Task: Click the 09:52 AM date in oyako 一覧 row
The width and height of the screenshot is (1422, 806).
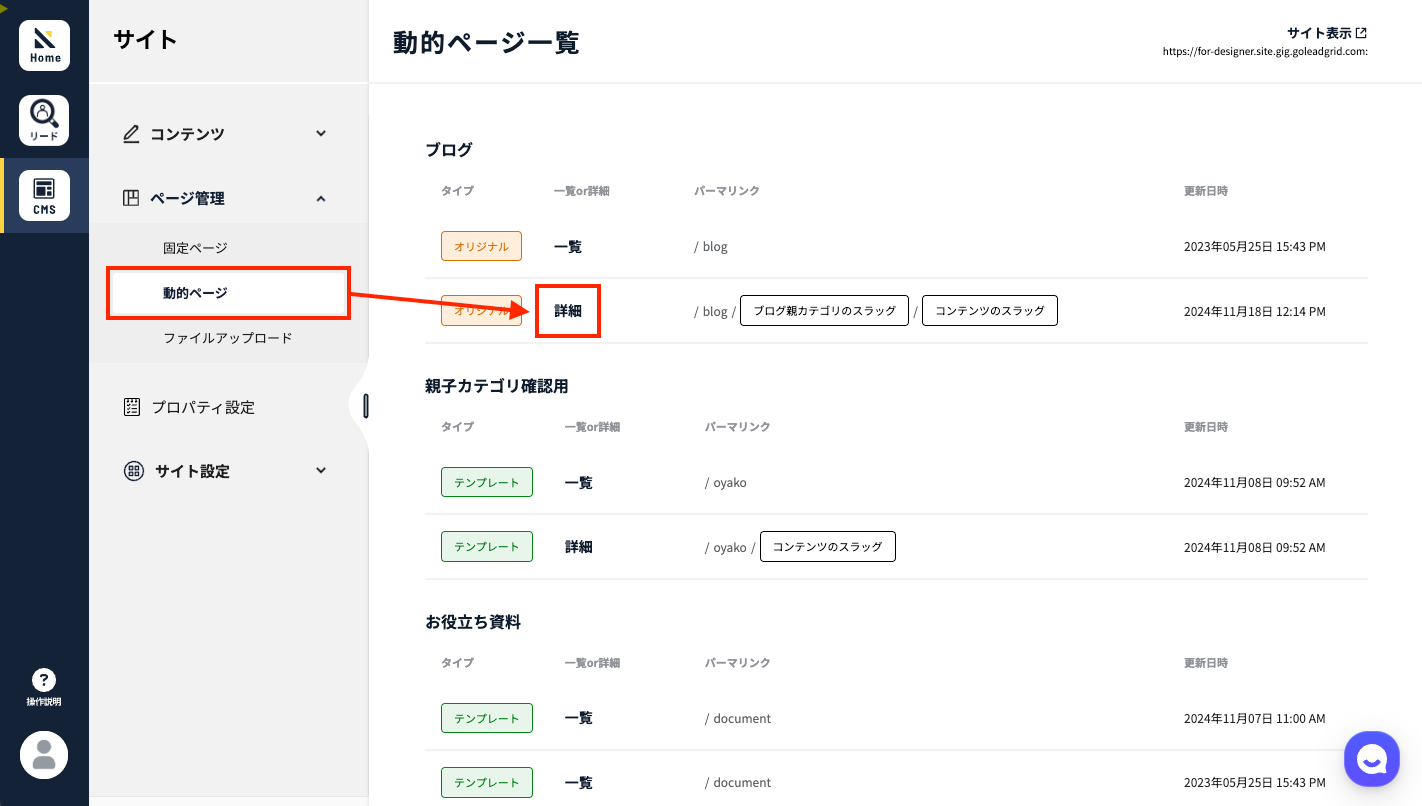Action: (x=1255, y=482)
